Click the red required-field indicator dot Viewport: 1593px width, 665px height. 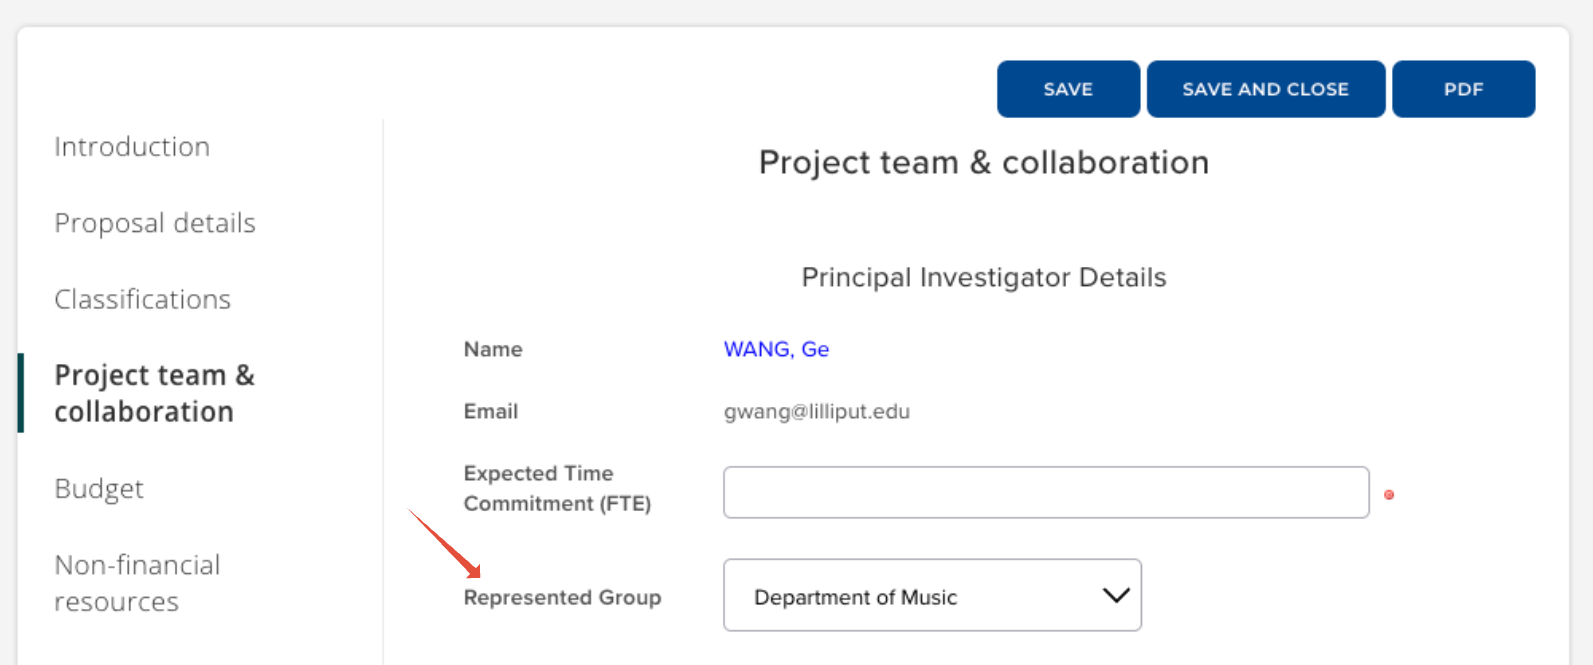tap(1388, 495)
